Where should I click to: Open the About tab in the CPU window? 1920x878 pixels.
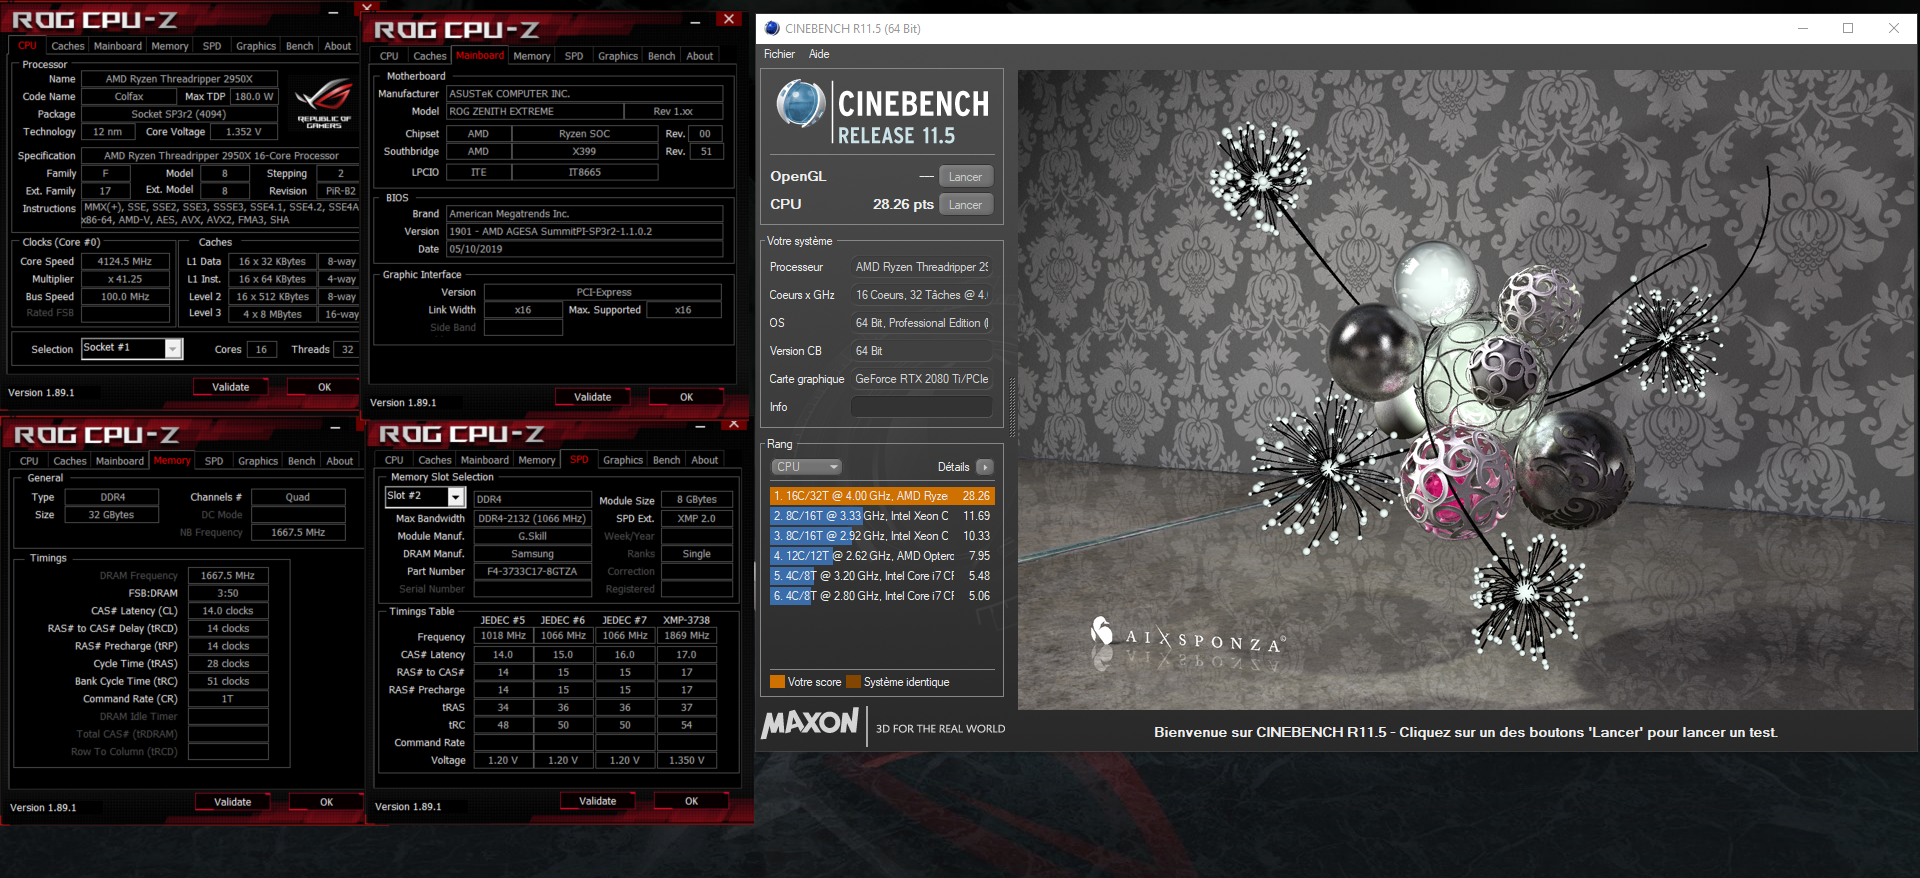click(338, 46)
